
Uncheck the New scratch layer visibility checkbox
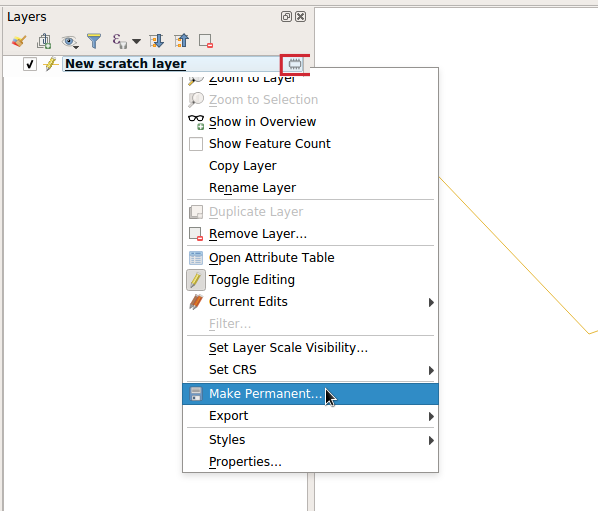point(30,64)
